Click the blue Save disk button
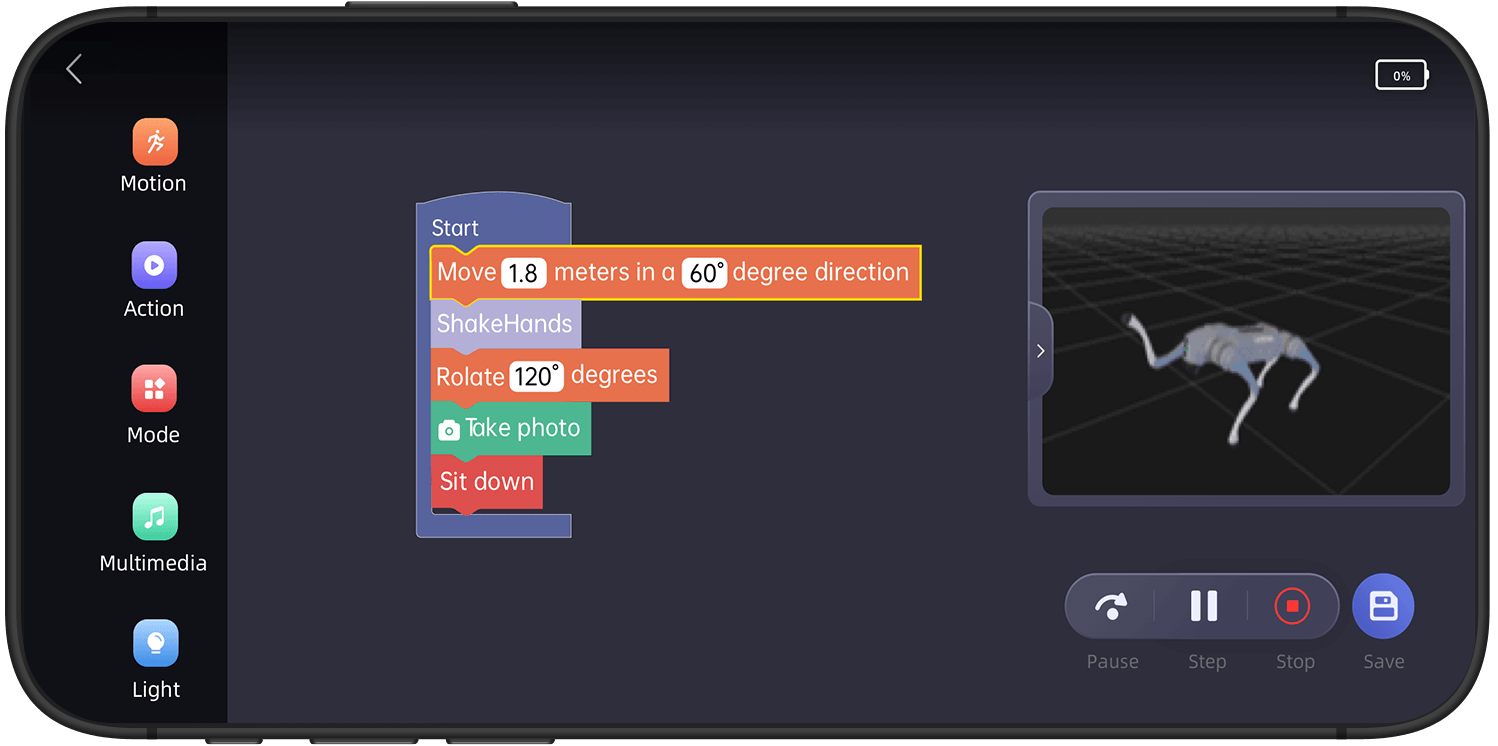This screenshot has width=1498, height=746. click(x=1382, y=606)
